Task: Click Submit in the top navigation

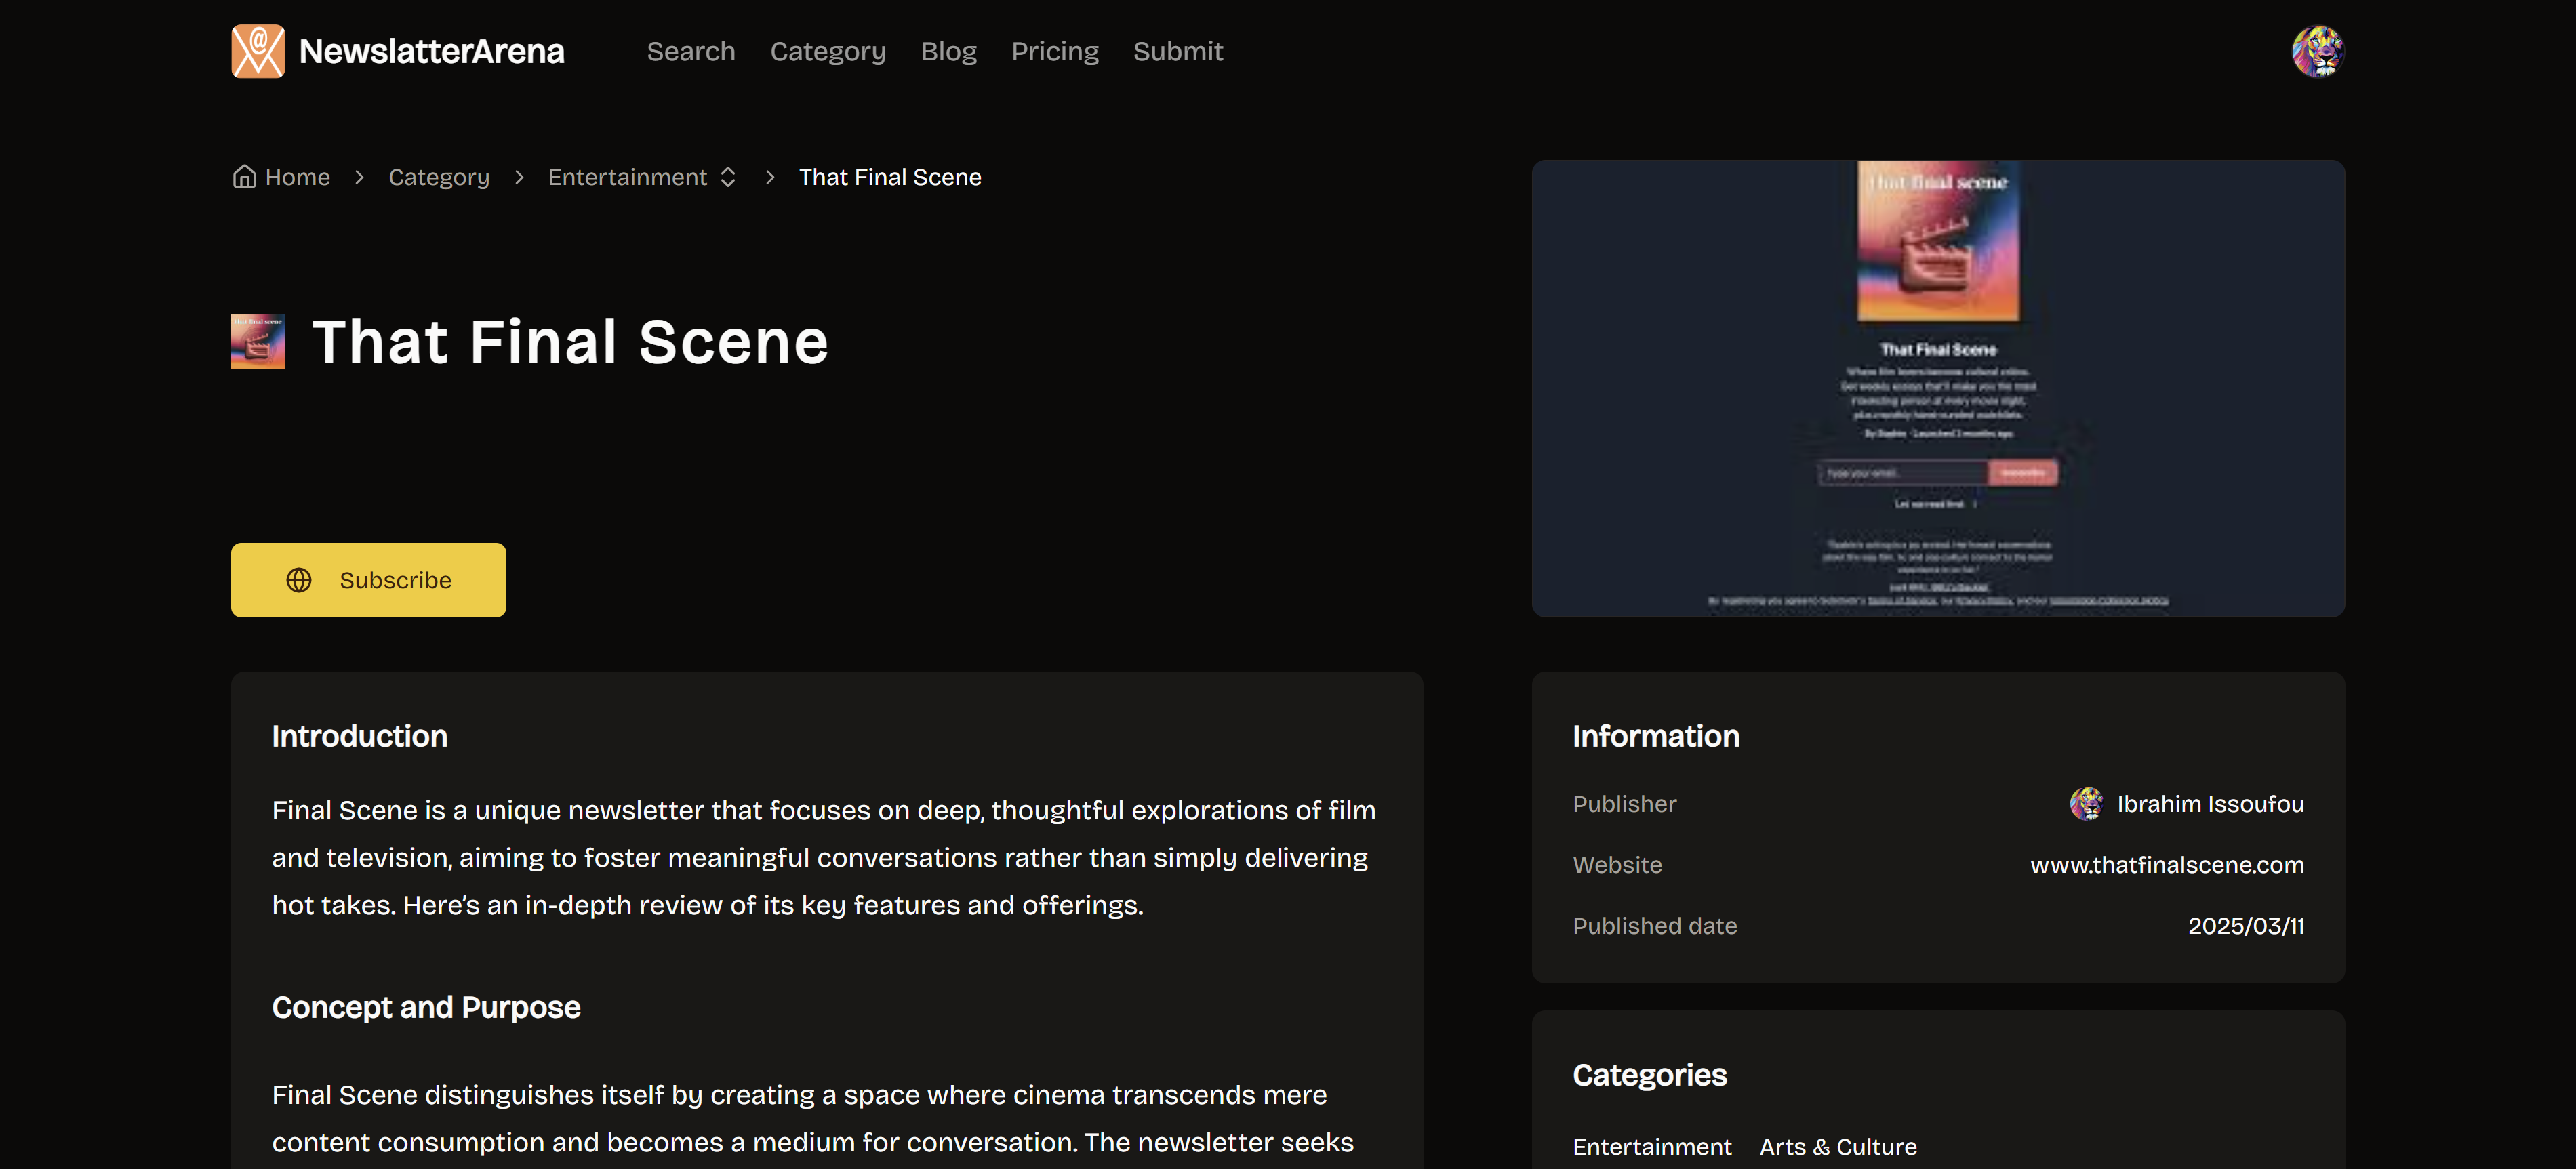Action: (x=1177, y=51)
